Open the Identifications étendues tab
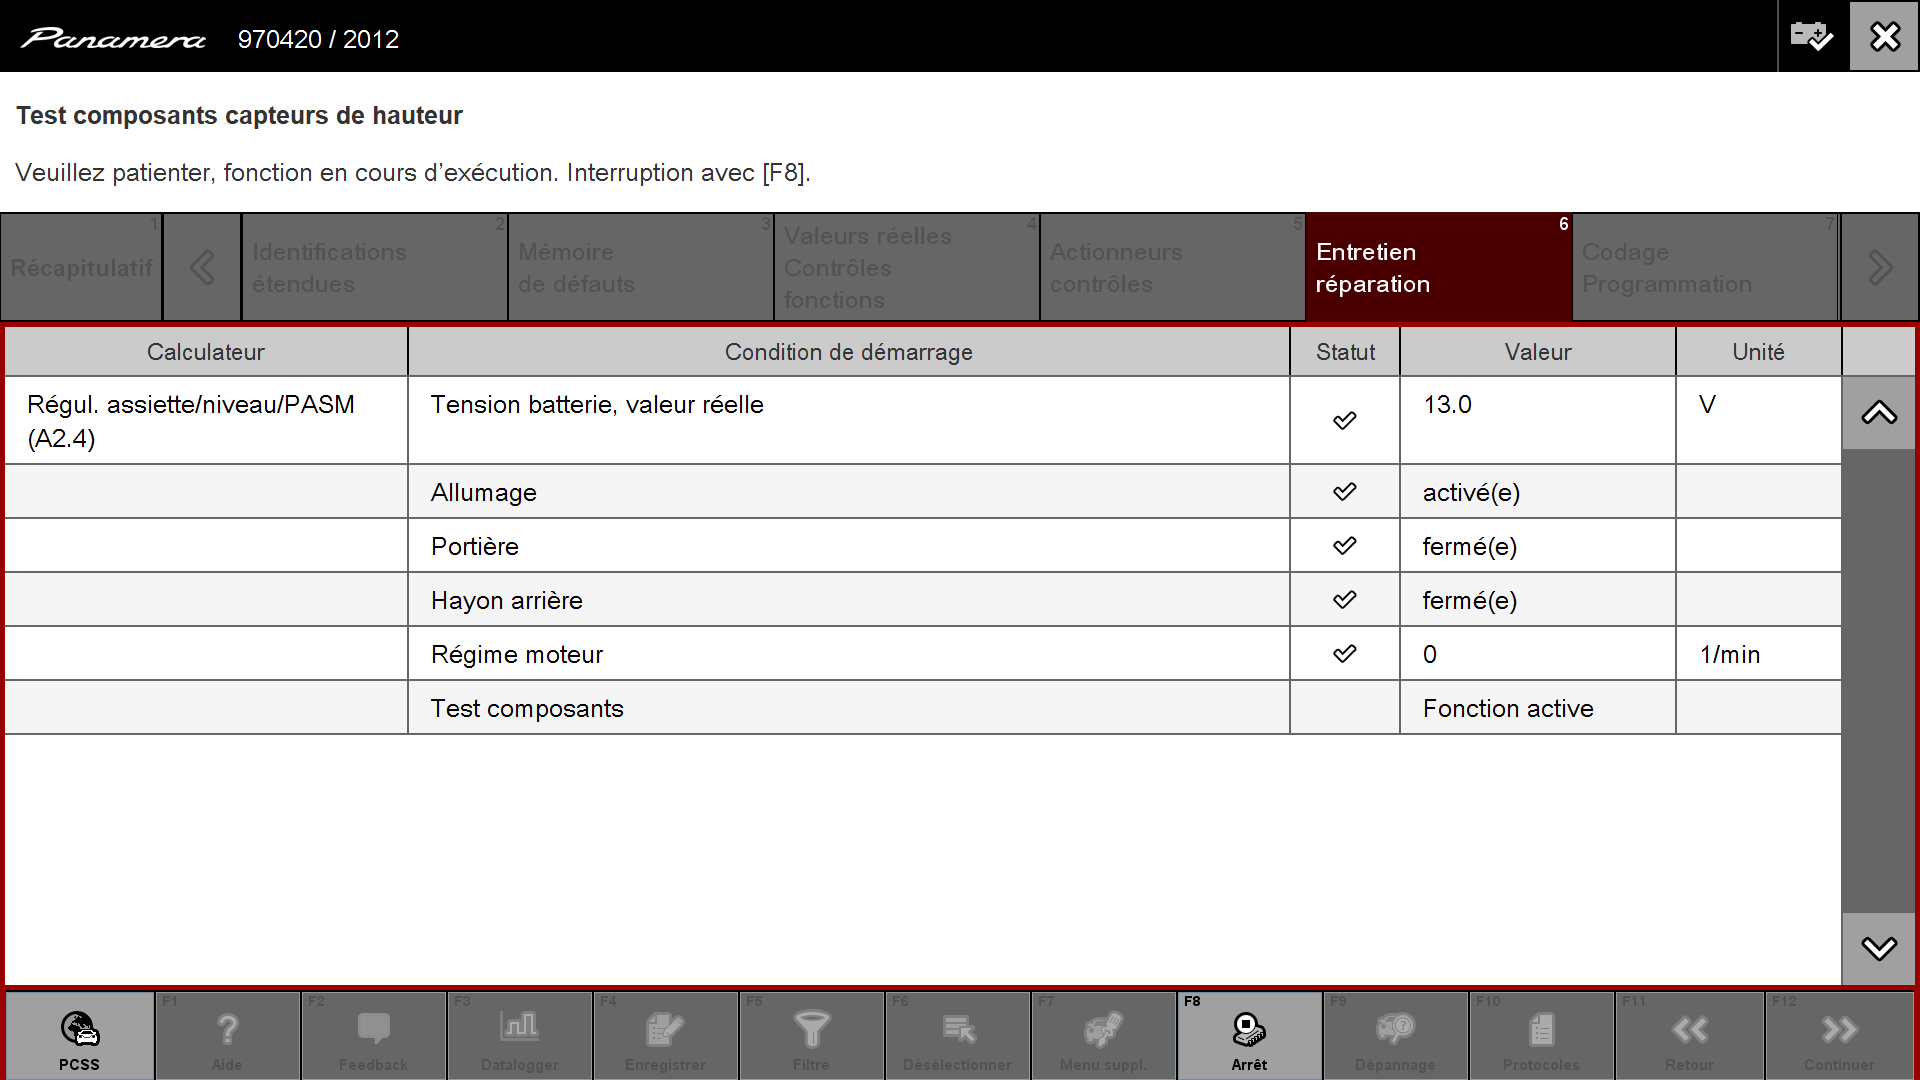 (x=374, y=267)
